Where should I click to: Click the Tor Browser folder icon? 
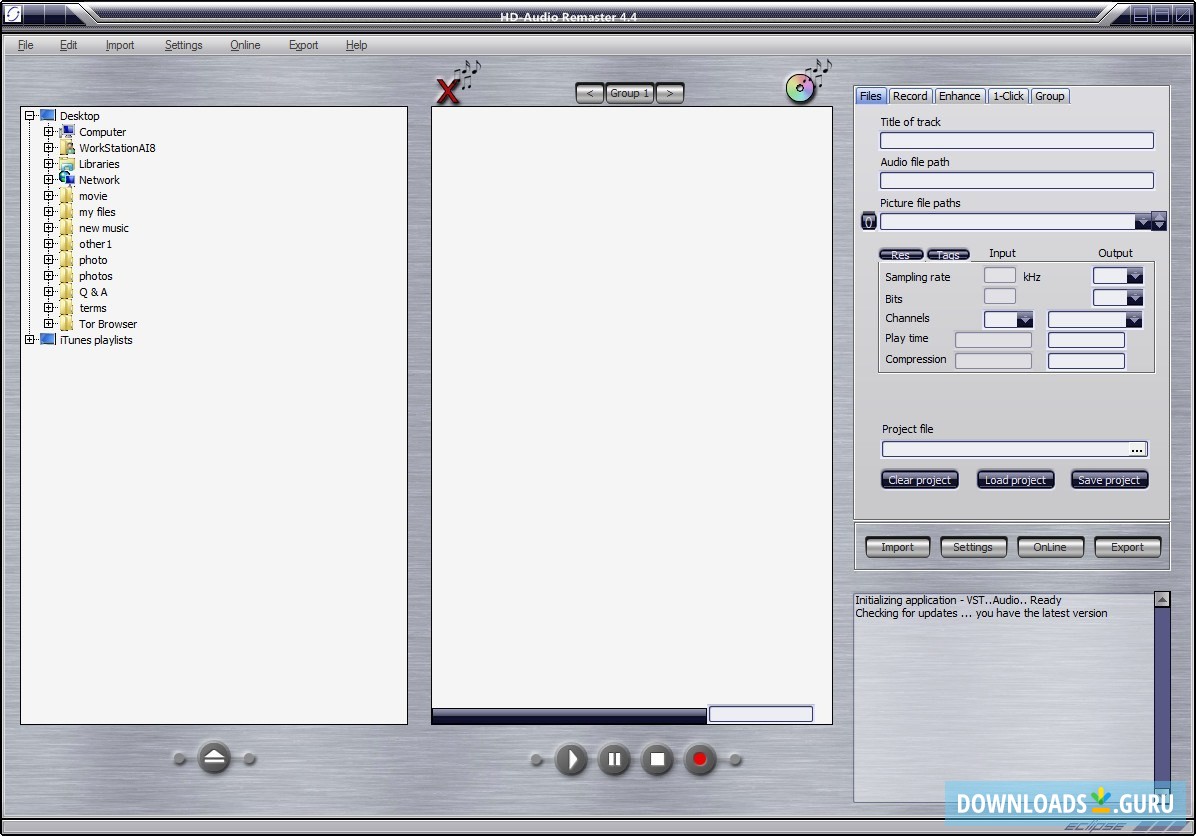(x=67, y=323)
